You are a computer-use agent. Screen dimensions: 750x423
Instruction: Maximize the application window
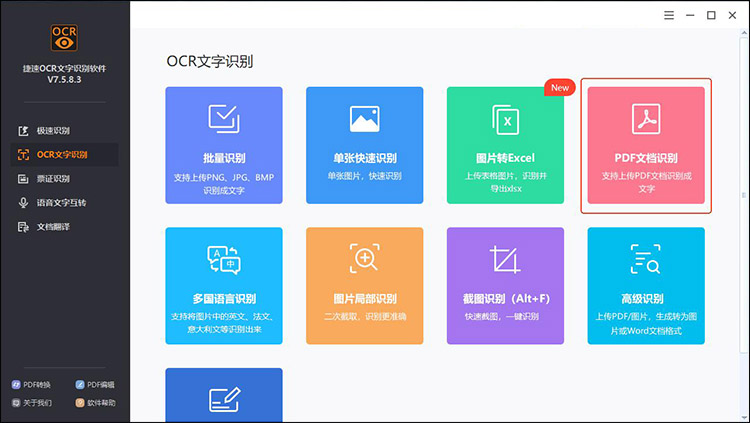[x=711, y=15]
